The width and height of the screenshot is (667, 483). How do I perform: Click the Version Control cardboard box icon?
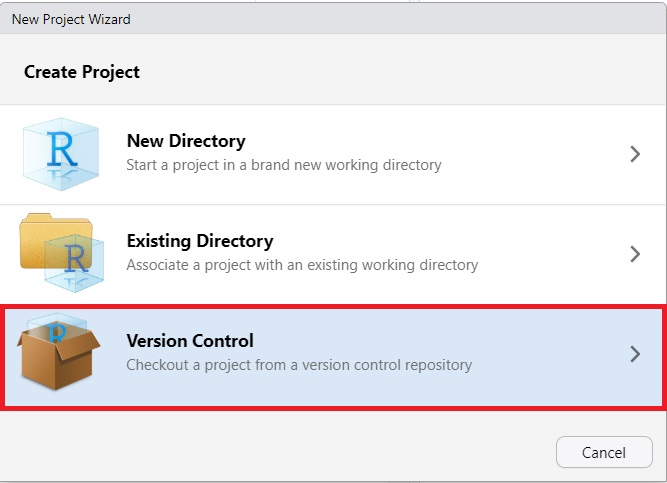(x=59, y=352)
